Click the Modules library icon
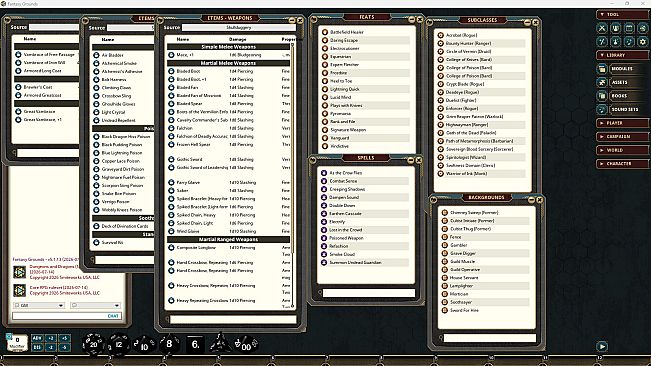The image size is (651, 366). [x=602, y=69]
